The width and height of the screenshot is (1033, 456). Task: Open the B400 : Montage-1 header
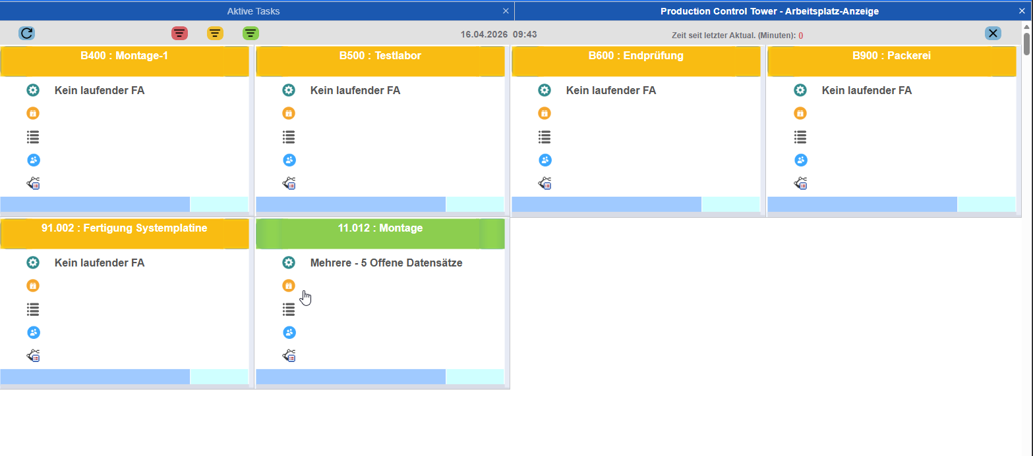click(125, 61)
